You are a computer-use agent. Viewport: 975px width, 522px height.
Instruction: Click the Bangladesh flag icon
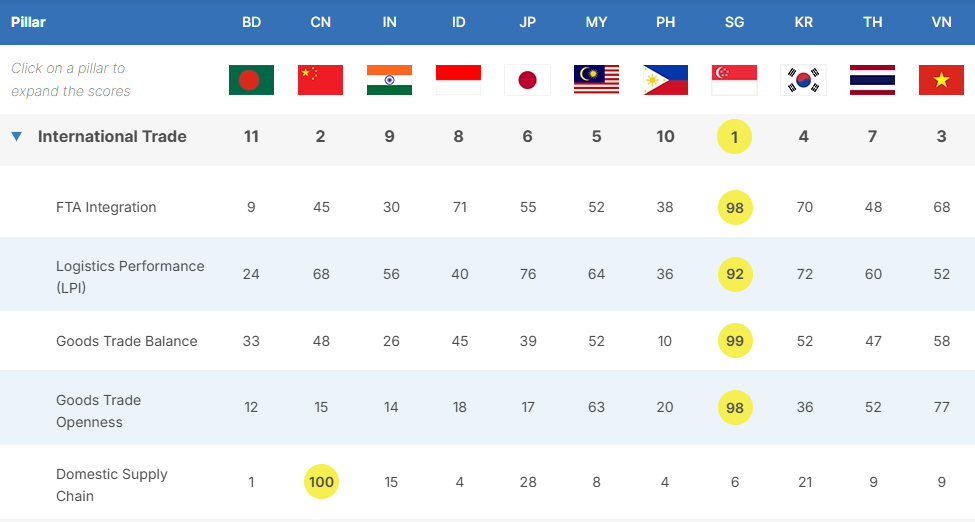(x=251, y=80)
